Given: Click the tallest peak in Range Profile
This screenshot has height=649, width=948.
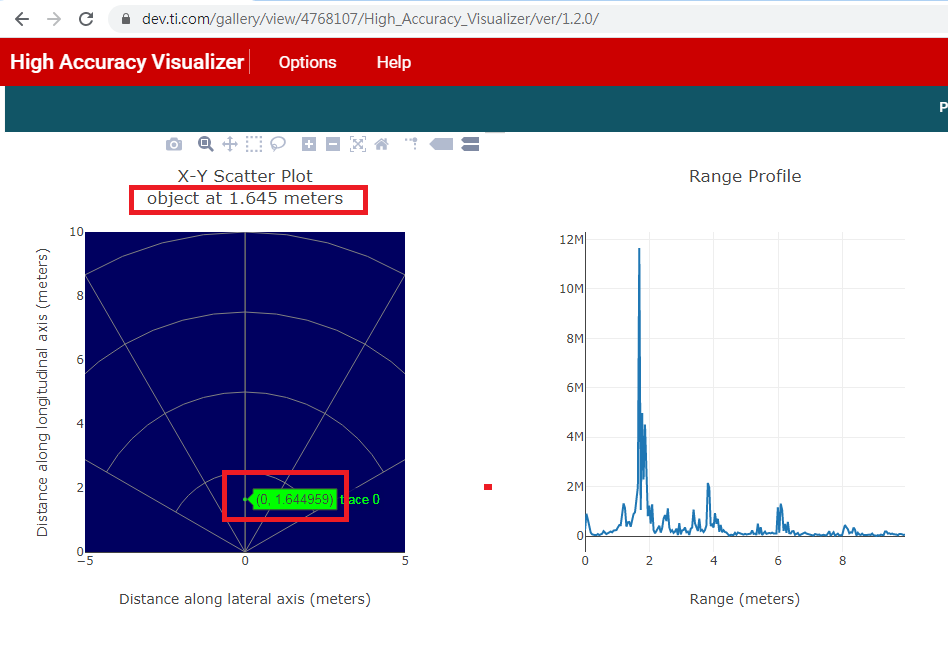Looking at the screenshot, I should [639, 249].
